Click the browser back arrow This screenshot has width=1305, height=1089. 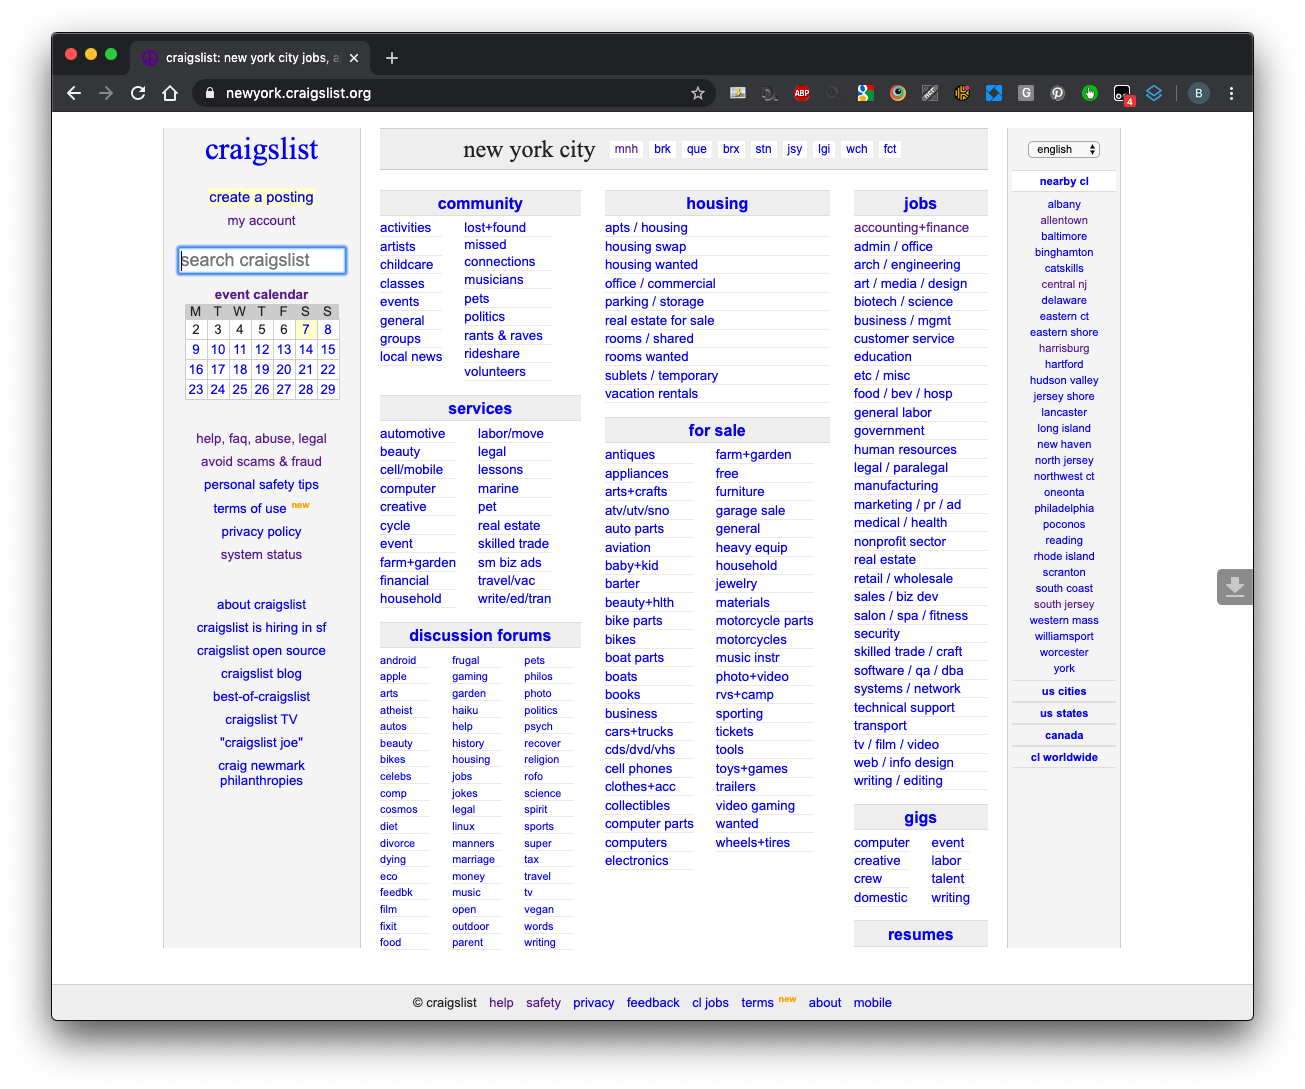tap(74, 93)
